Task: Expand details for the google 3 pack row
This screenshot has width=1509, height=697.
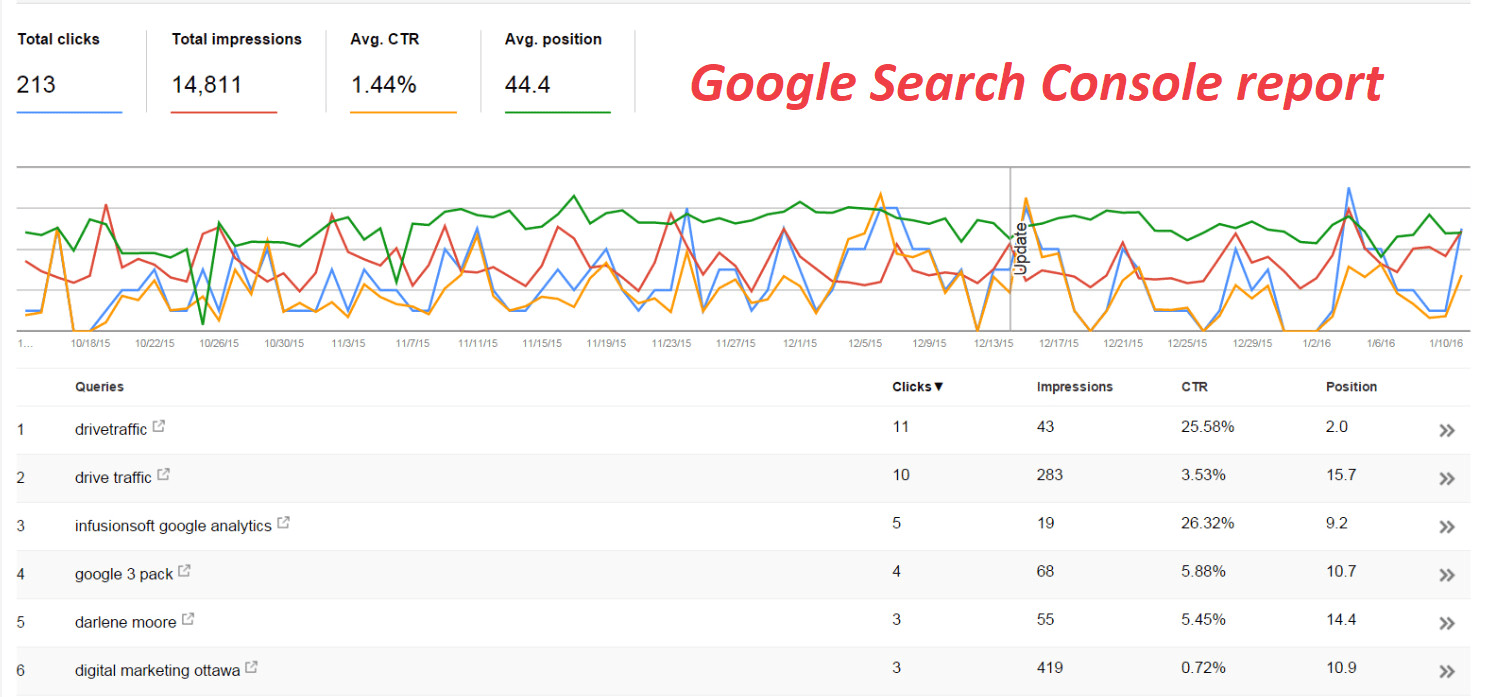Action: pos(1447,575)
